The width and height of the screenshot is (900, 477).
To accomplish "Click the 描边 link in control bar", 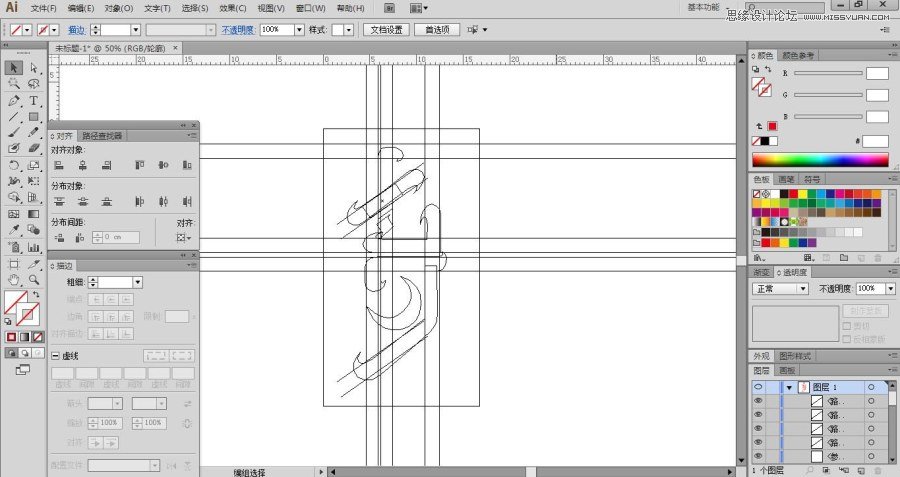I will tap(76, 30).
